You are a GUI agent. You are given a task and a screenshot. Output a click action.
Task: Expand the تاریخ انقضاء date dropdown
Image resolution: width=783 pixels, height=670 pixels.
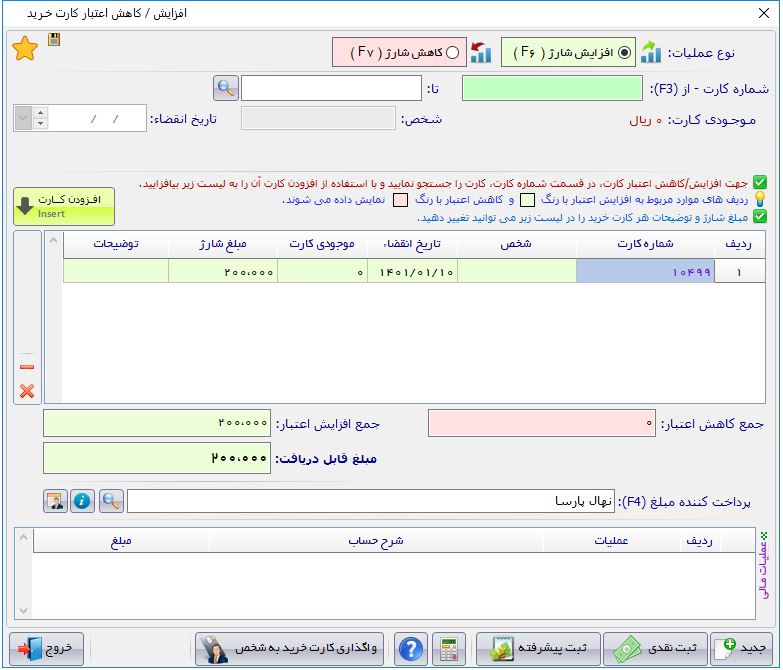pos(23,119)
